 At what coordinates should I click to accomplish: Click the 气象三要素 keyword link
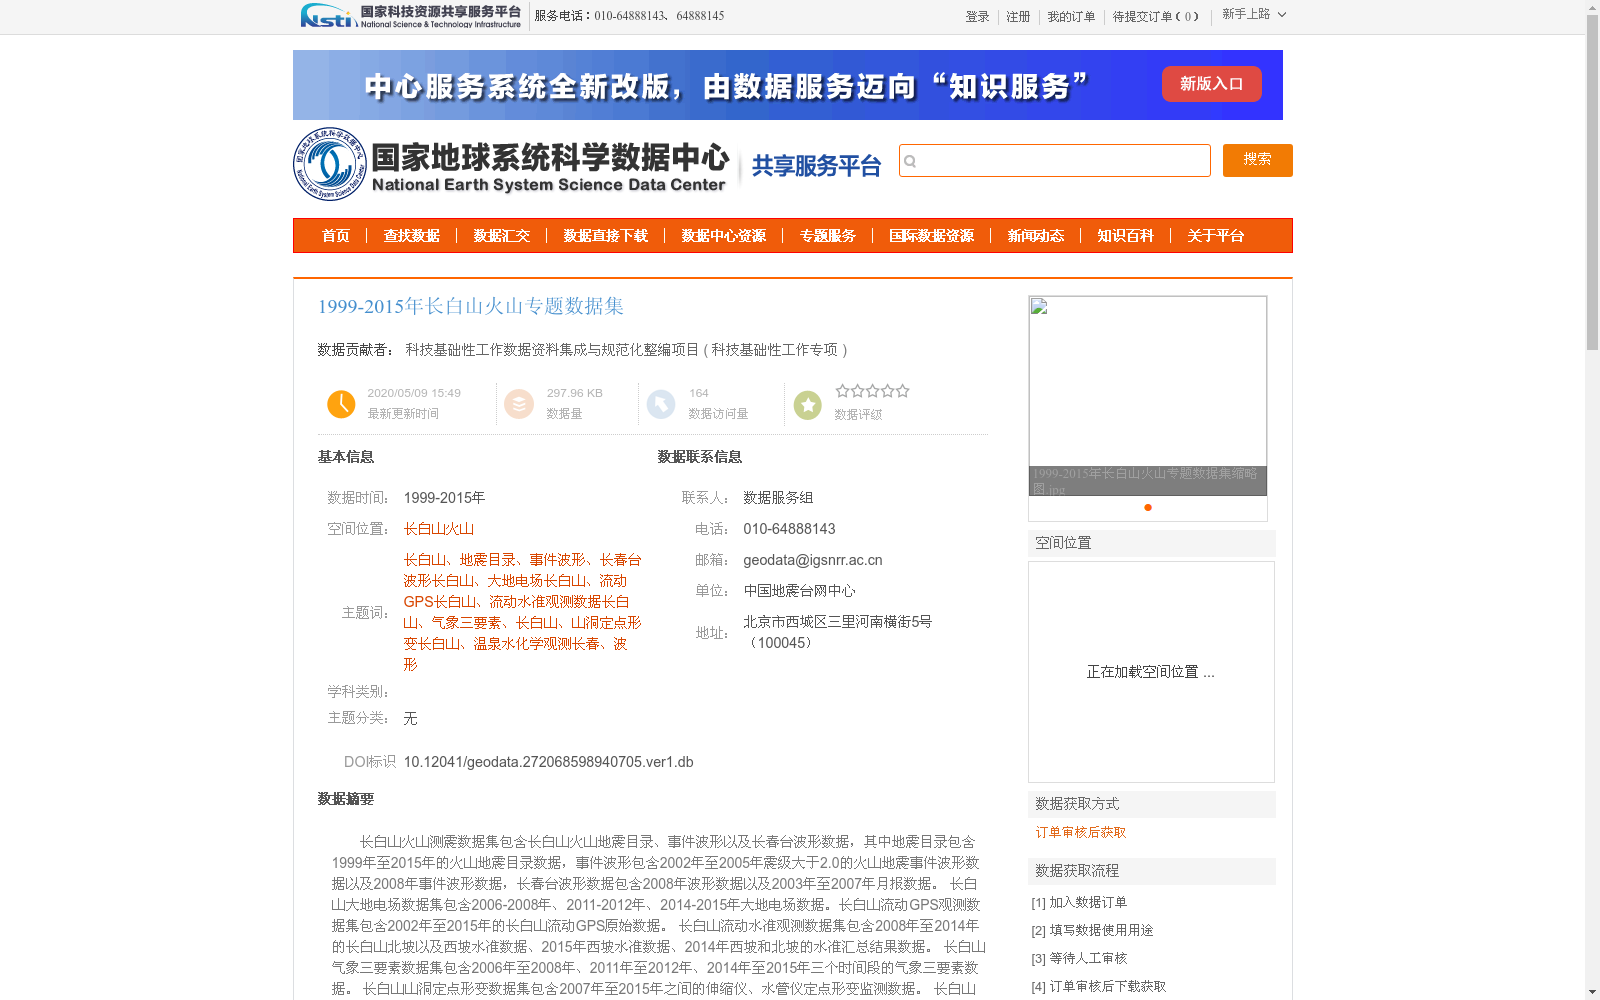tap(467, 623)
